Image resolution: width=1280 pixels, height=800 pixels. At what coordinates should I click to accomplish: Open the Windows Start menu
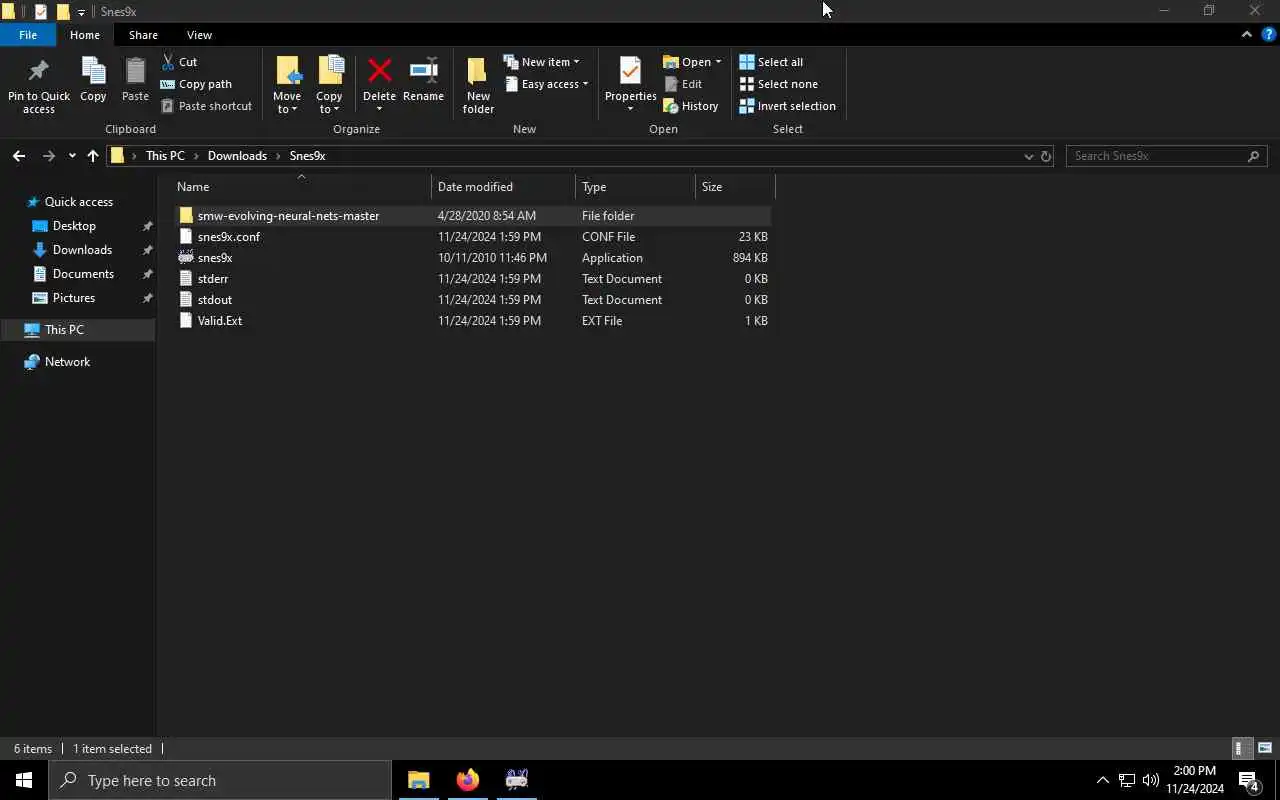click(x=24, y=780)
